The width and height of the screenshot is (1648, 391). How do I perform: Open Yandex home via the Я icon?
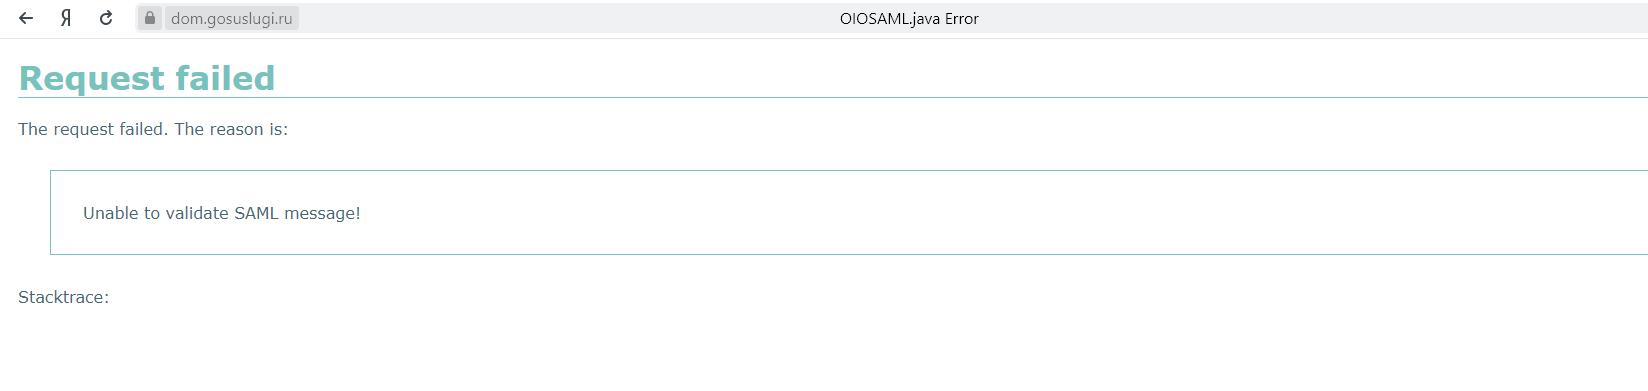pos(66,18)
